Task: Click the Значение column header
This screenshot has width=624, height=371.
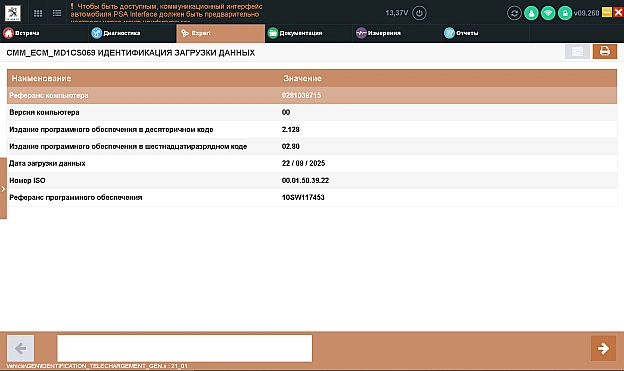Action: (x=302, y=78)
